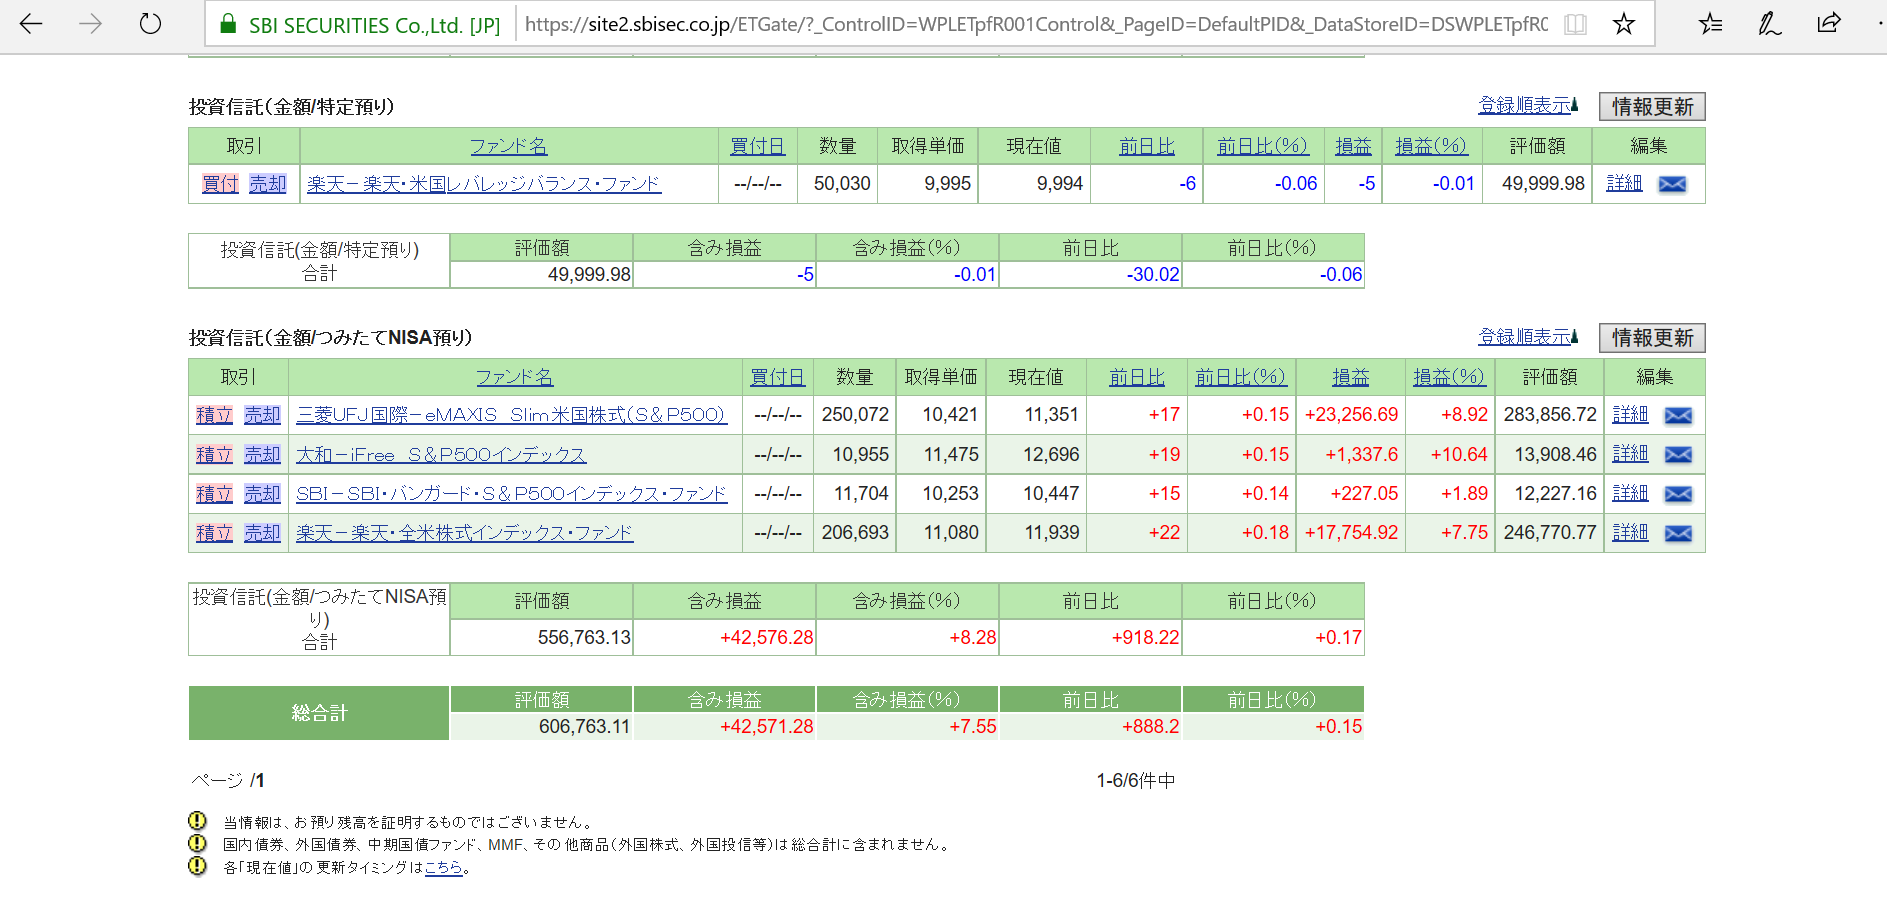
Task: Open web notes pen icon
Action: coord(1769,24)
